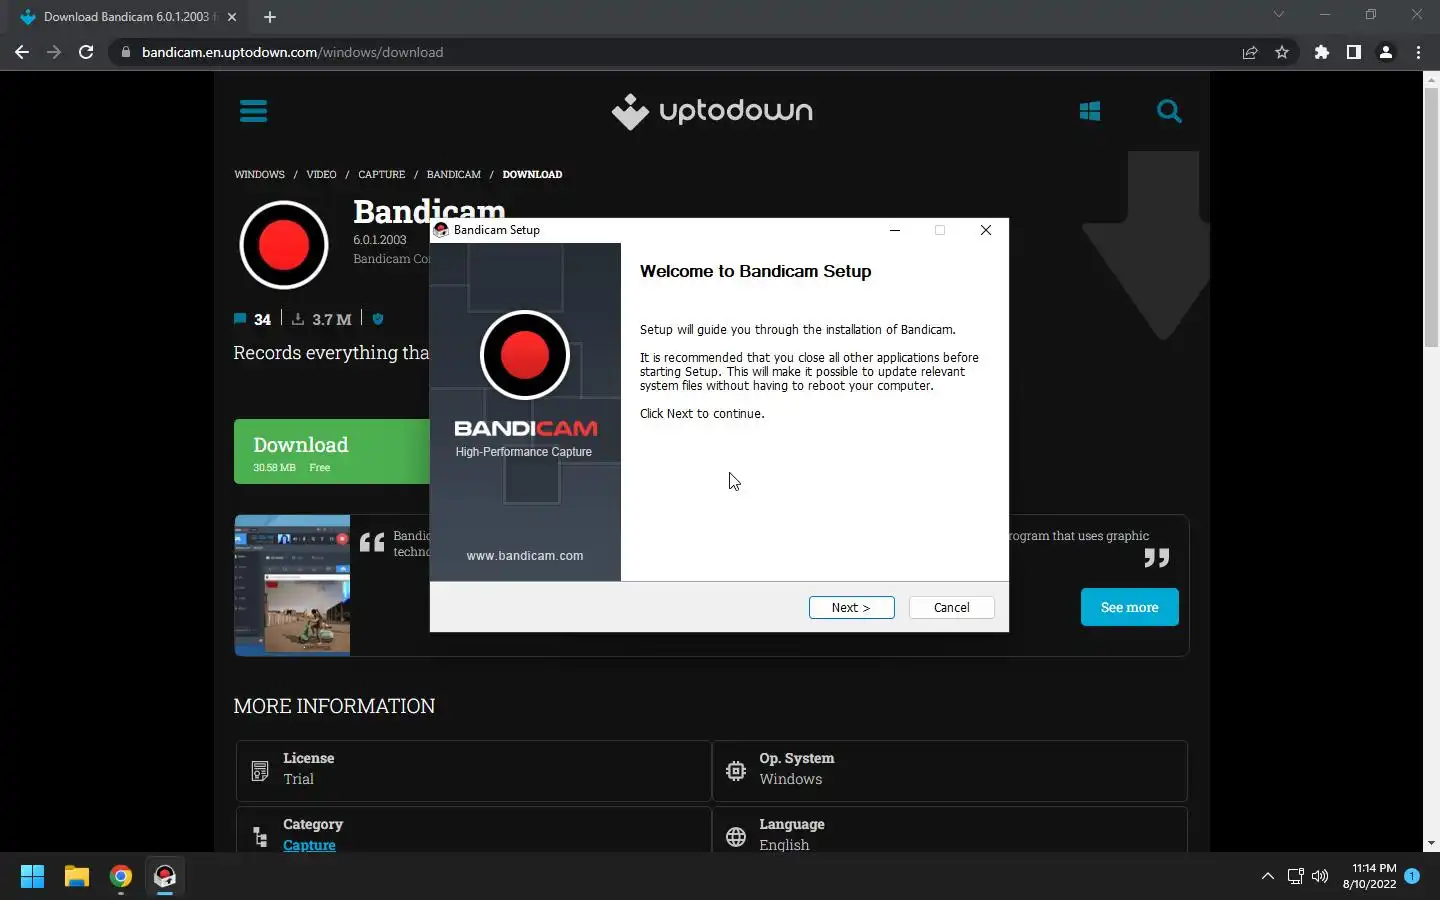Image resolution: width=1440 pixels, height=900 pixels.
Task: Click the site lock icon
Action: pos(126,52)
